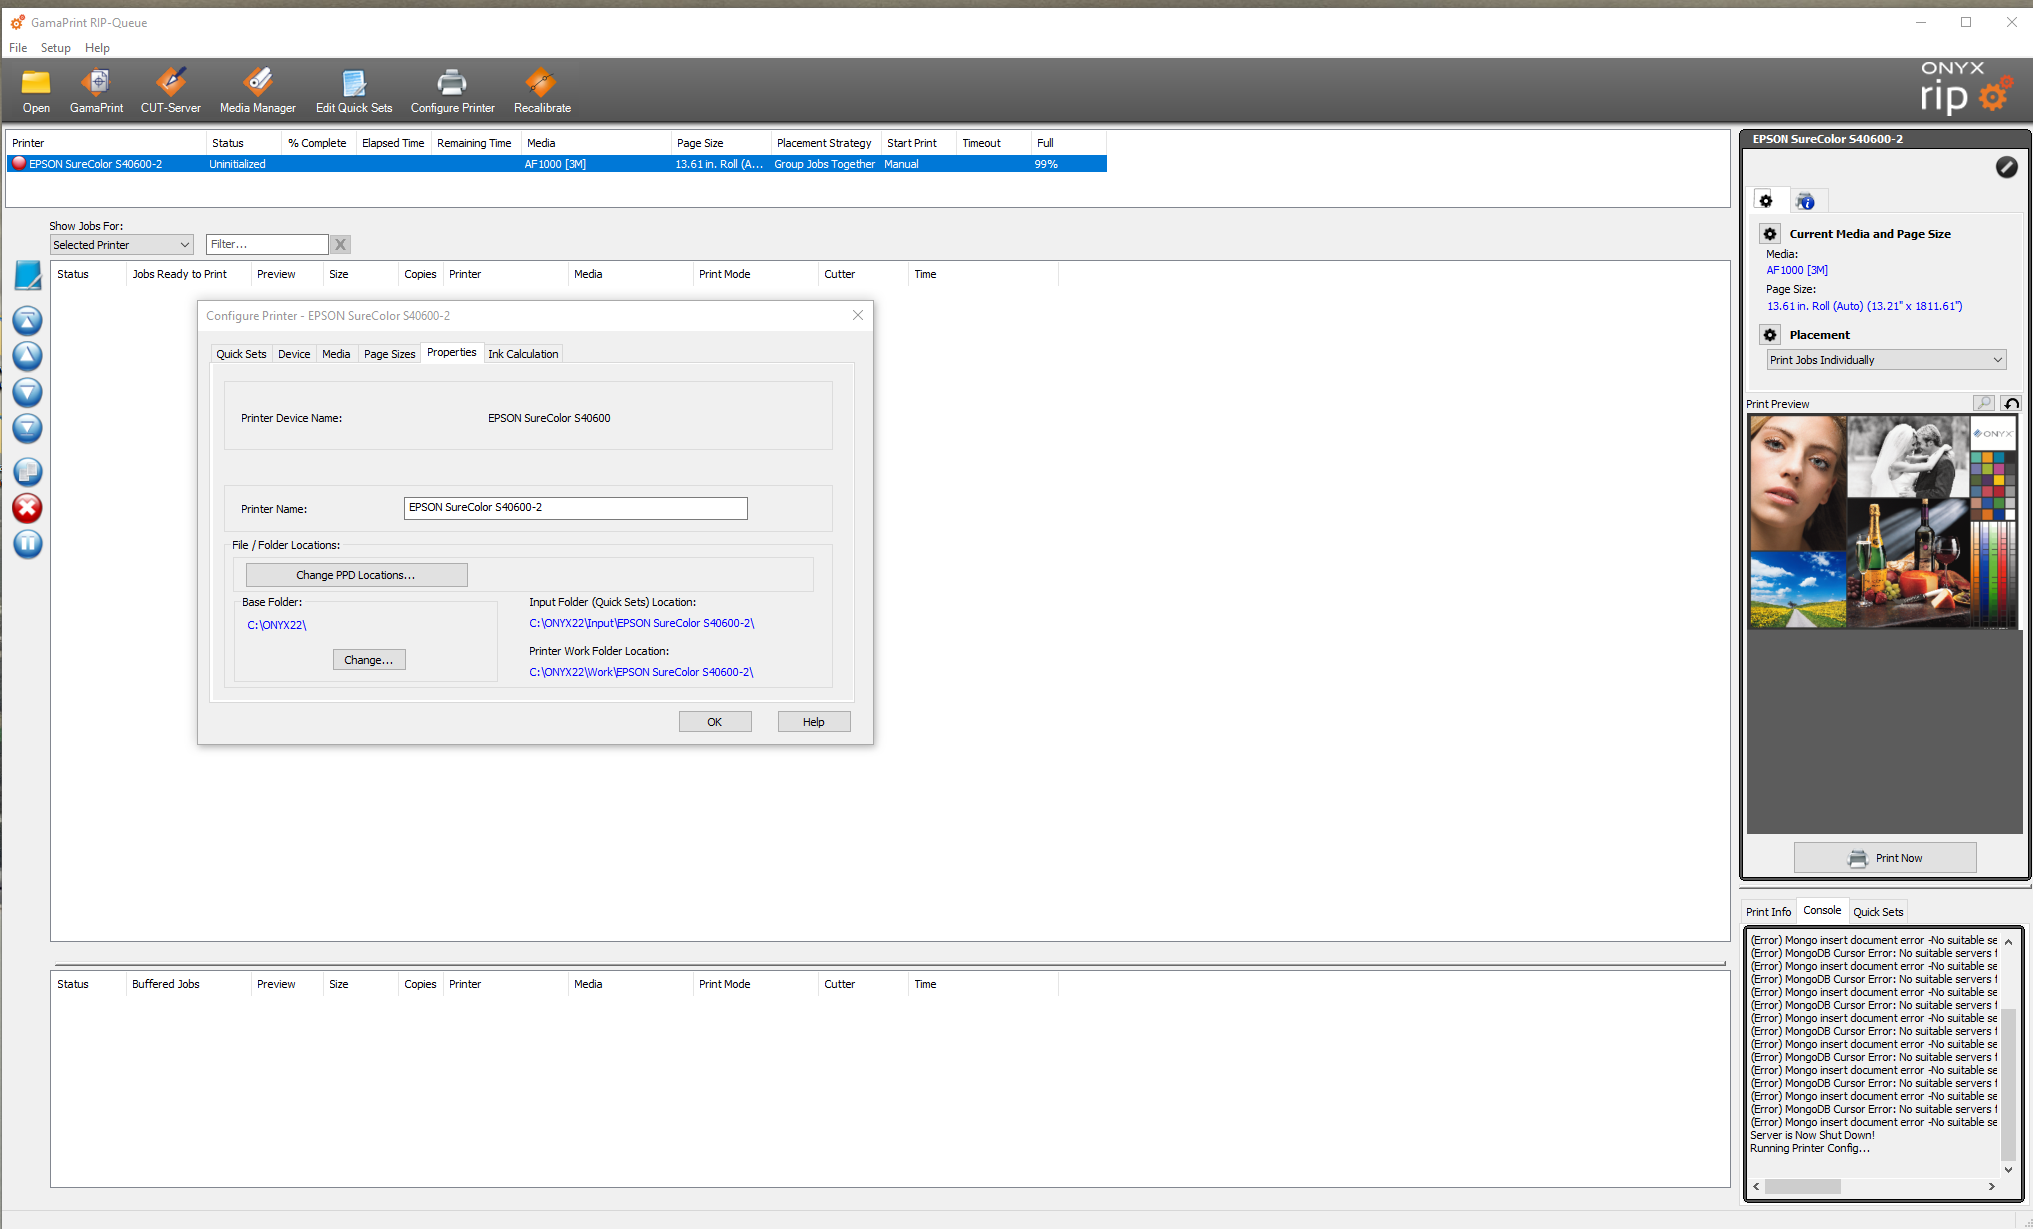2033x1229 pixels.
Task: Select the Console tab
Action: [x=1822, y=910]
